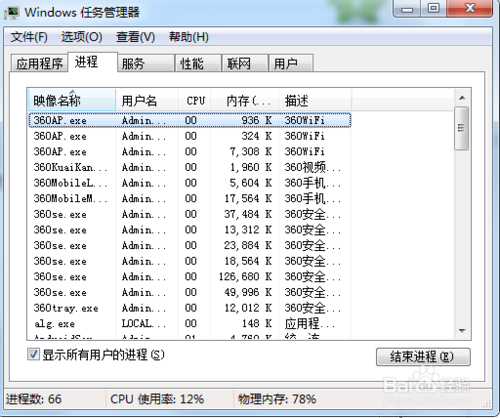Switch to the 服务 tab

pyautogui.click(x=146, y=63)
